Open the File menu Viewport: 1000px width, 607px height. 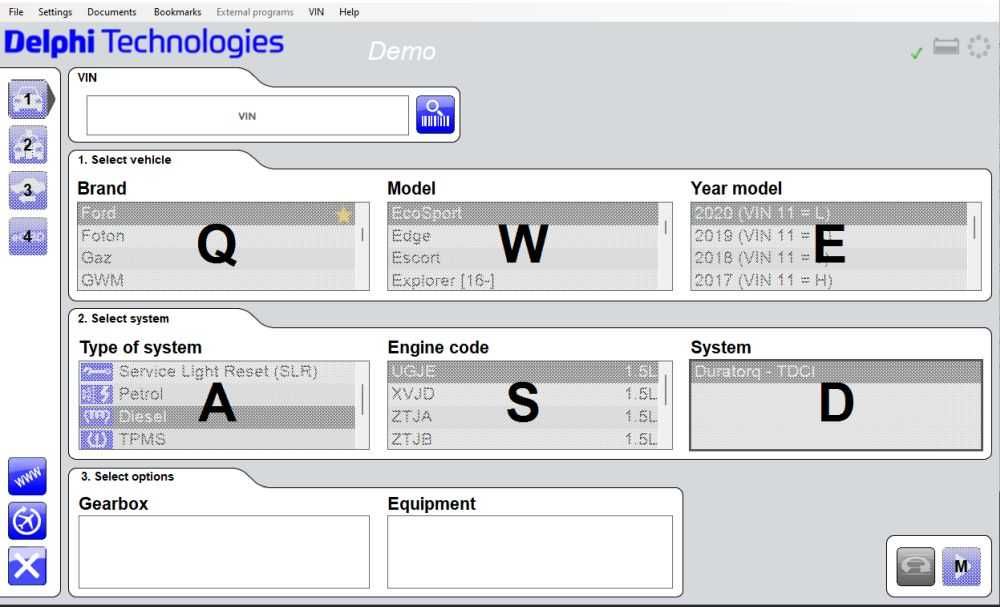click(x=16, y=11)
